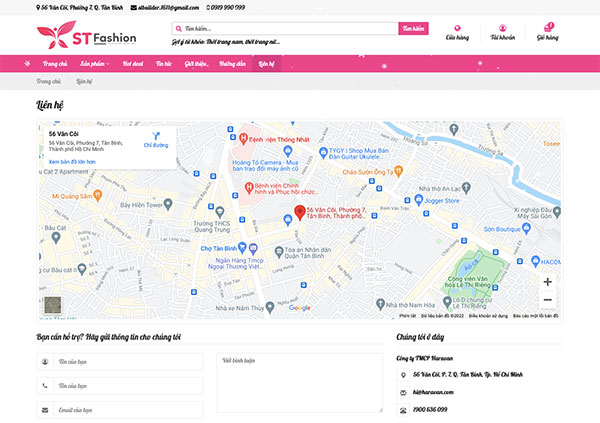This screenshot has width=600, height=423.
Task: Select Bệnh viện Thống Nhất hospital marker
Action: (x=243, y=139)
